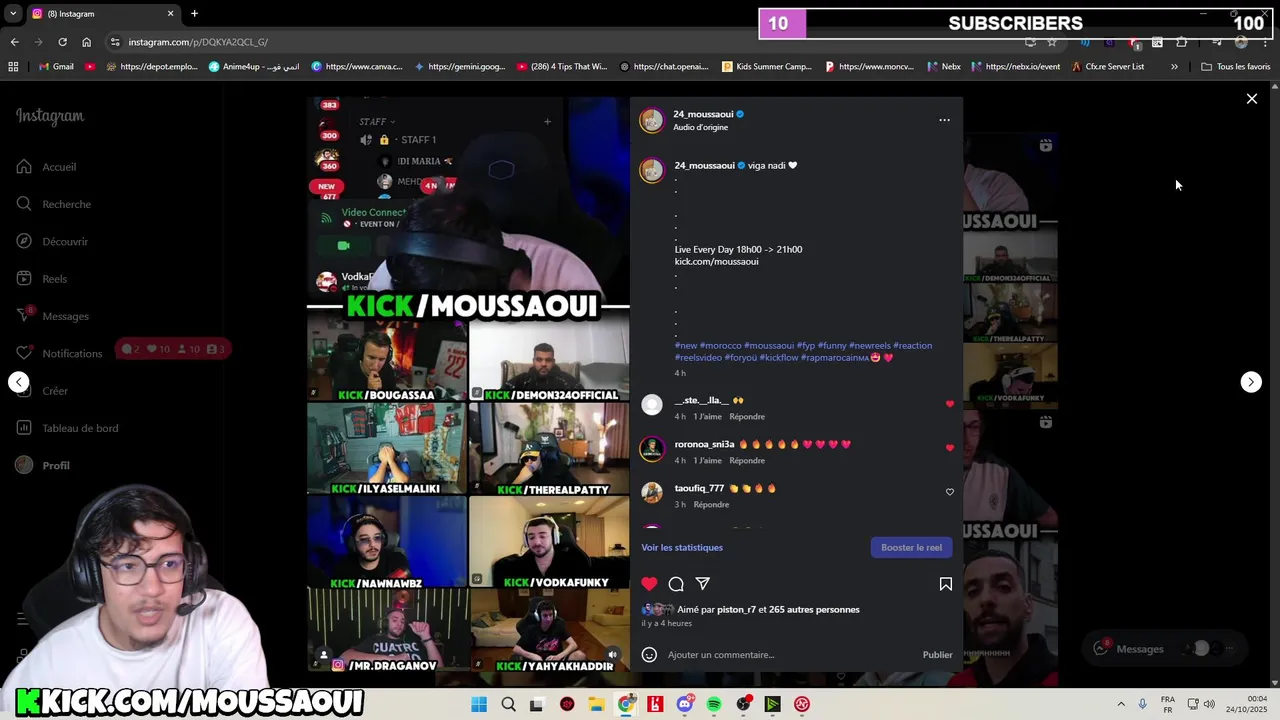
Task: Open Découvrir in Instagram sidebar
Action: pos(53,242)
